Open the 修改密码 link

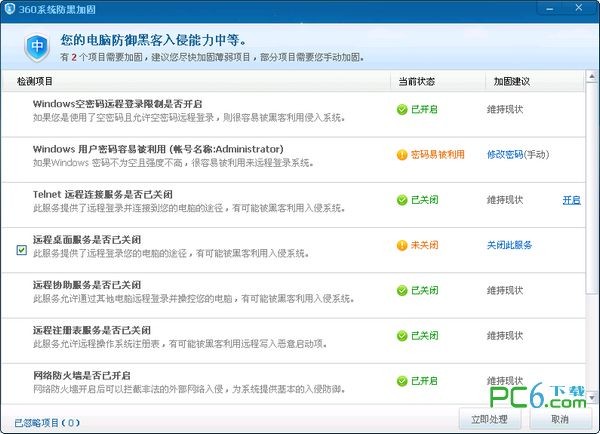pyautogui.click(x=505, y=154)
